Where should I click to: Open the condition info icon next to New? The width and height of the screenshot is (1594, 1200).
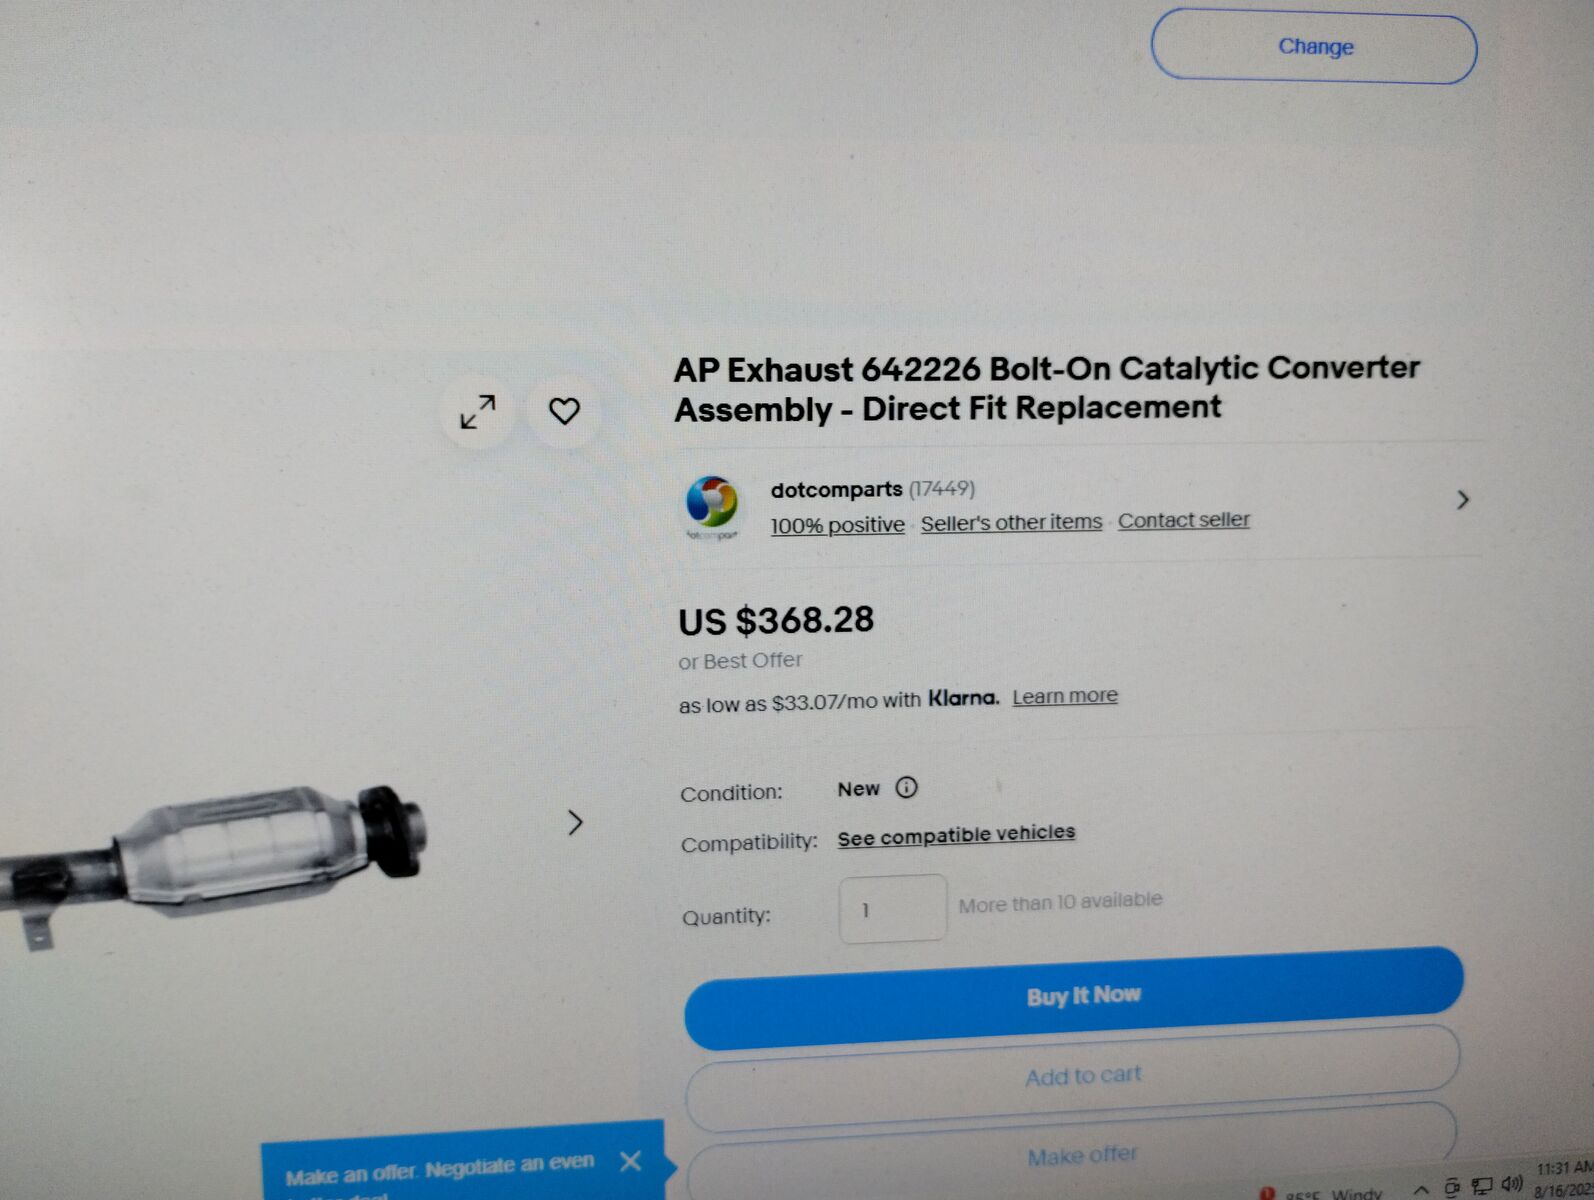coord(906,787)
